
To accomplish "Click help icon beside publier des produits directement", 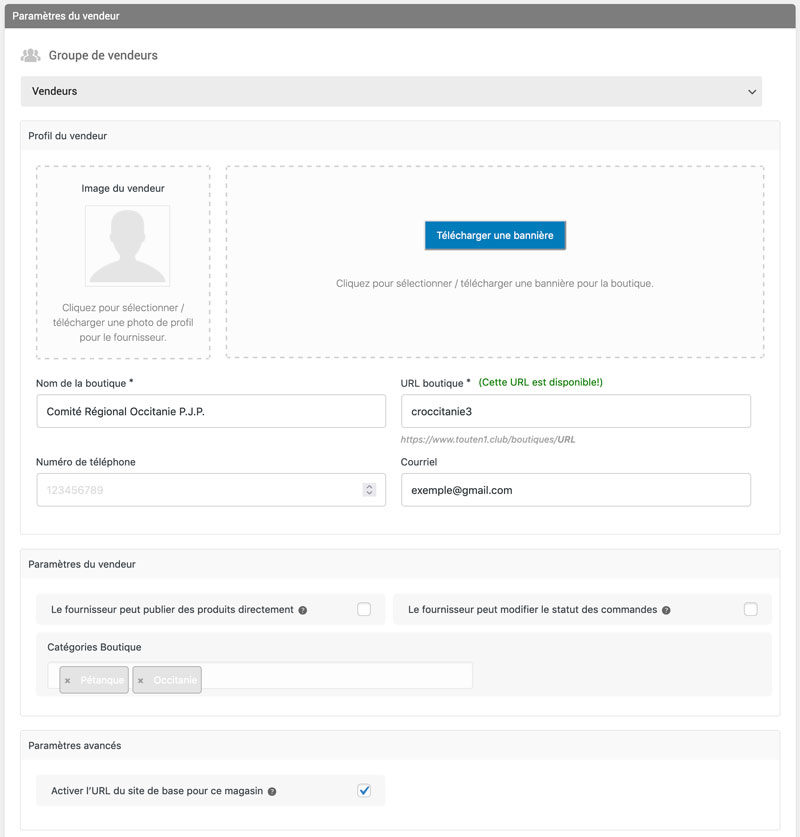I will (x=303, y=610).
